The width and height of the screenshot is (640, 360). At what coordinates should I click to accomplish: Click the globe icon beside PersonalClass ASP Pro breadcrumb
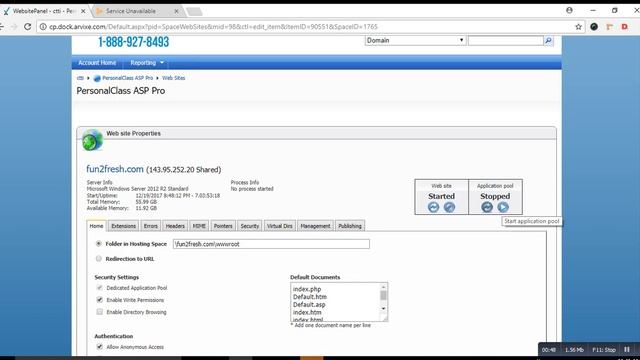(97, 78)
